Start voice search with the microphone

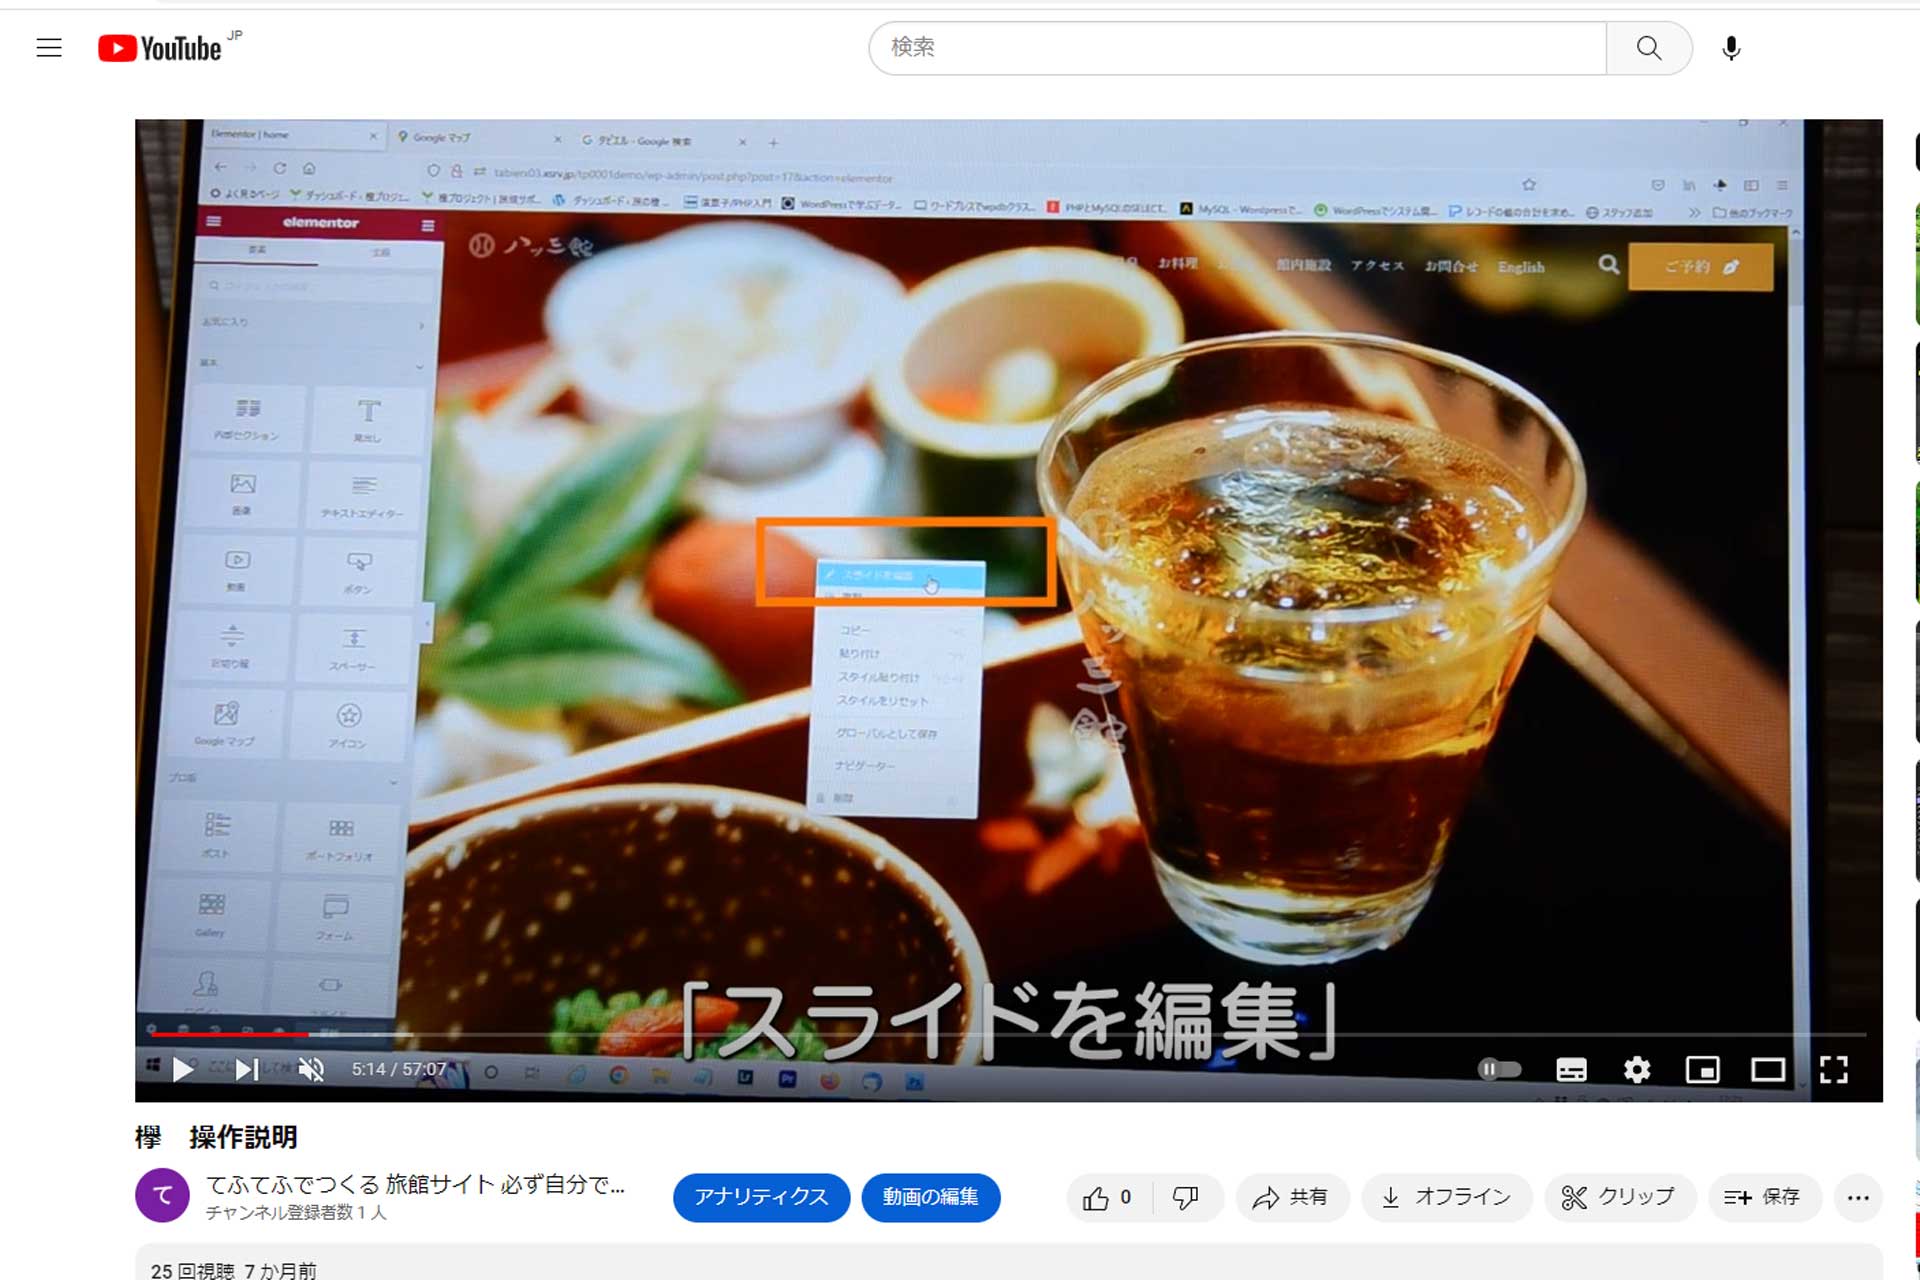(x=1731, y=48)
